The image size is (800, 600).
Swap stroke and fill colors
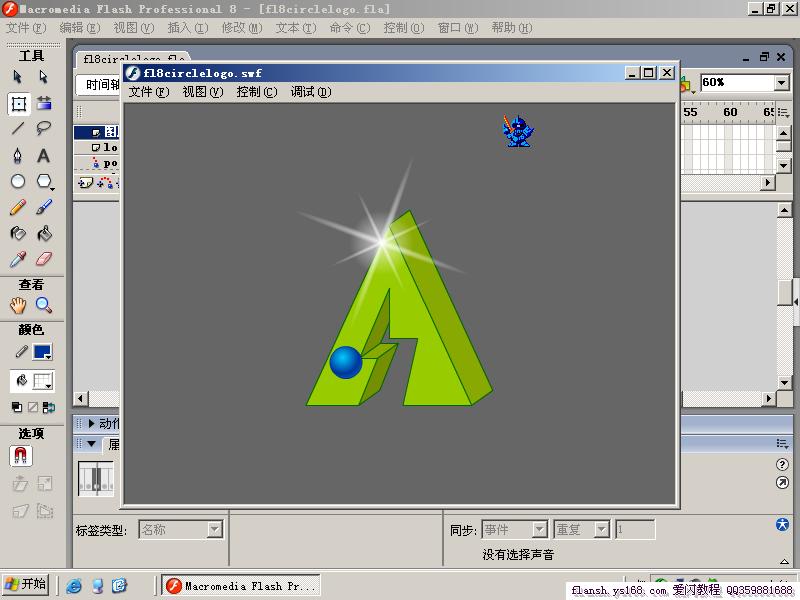tap(49, 407)
